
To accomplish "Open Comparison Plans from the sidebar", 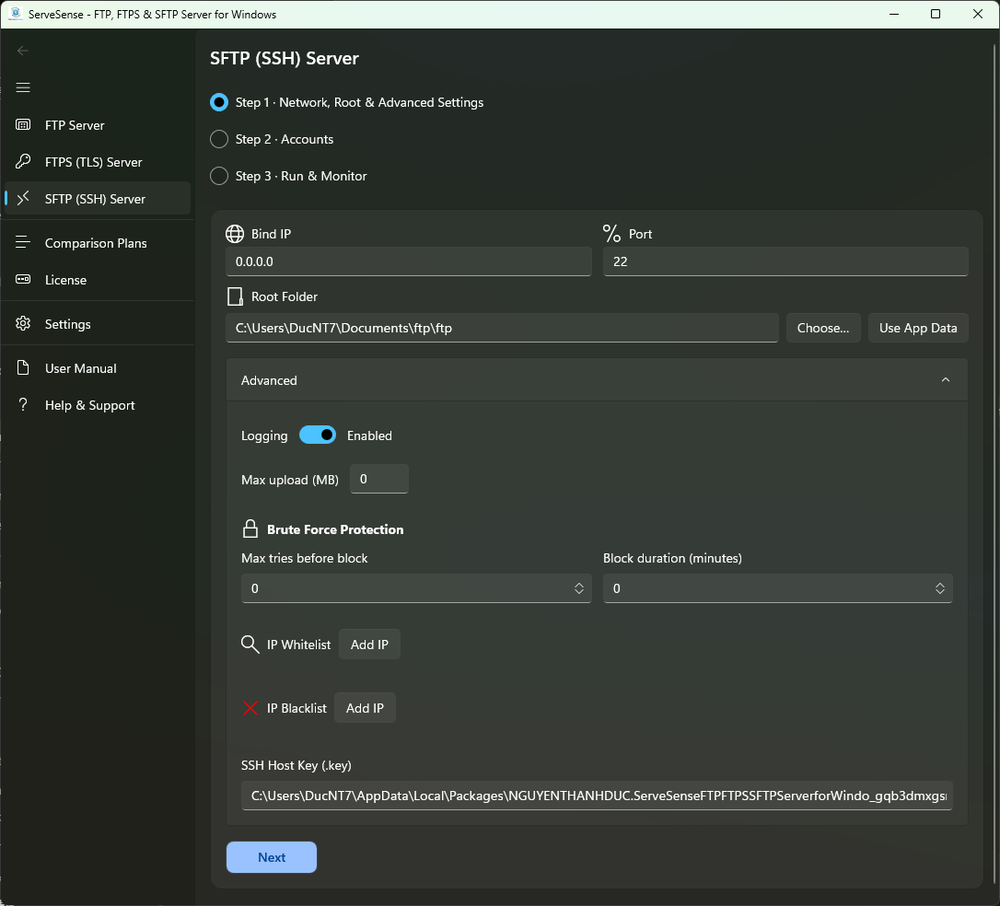I will 96,243.
